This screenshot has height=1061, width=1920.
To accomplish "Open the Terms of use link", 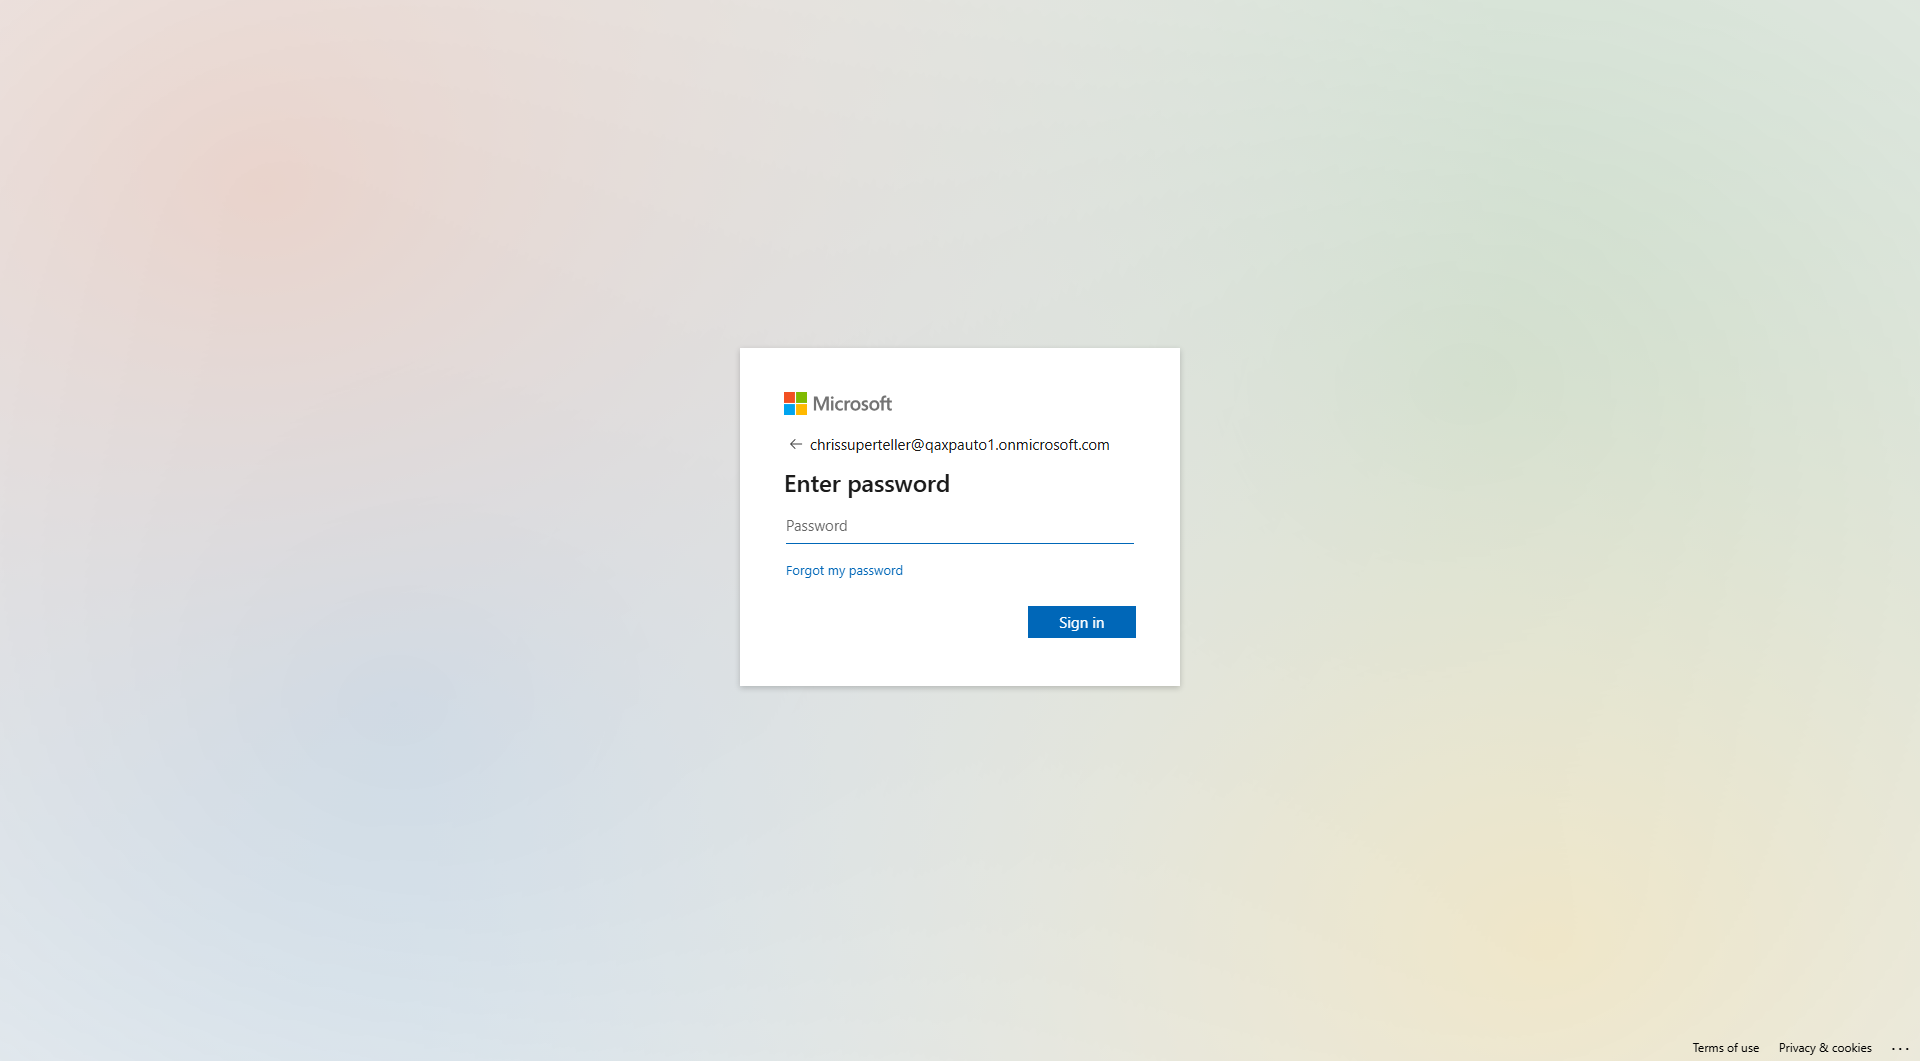I will (1725, 1048).
